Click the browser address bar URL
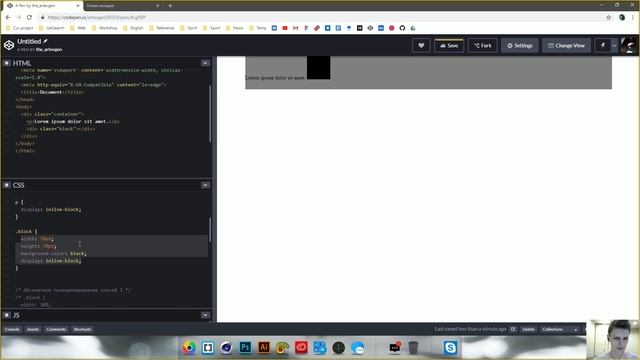640x360 pixels. (96, 17)
